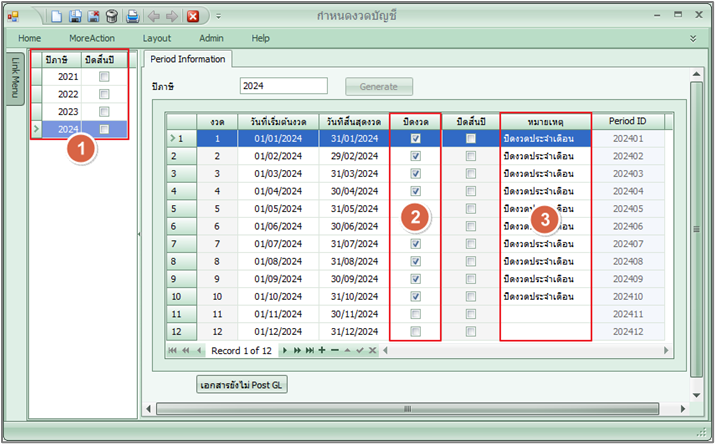This screenshot has width=715, height=444.
Task: Go to next record in navigator
Action: click(284, 350)
